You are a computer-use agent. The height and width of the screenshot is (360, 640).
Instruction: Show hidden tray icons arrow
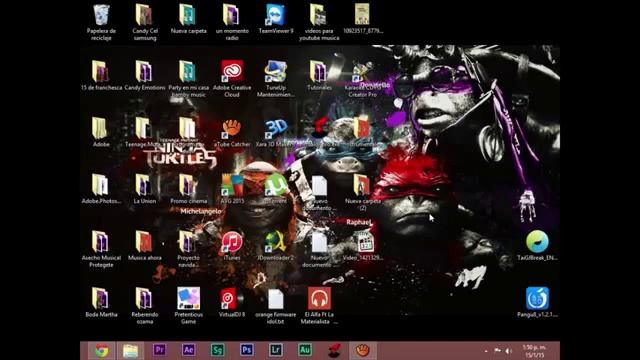pyautogui.click(x=486, y=351)
